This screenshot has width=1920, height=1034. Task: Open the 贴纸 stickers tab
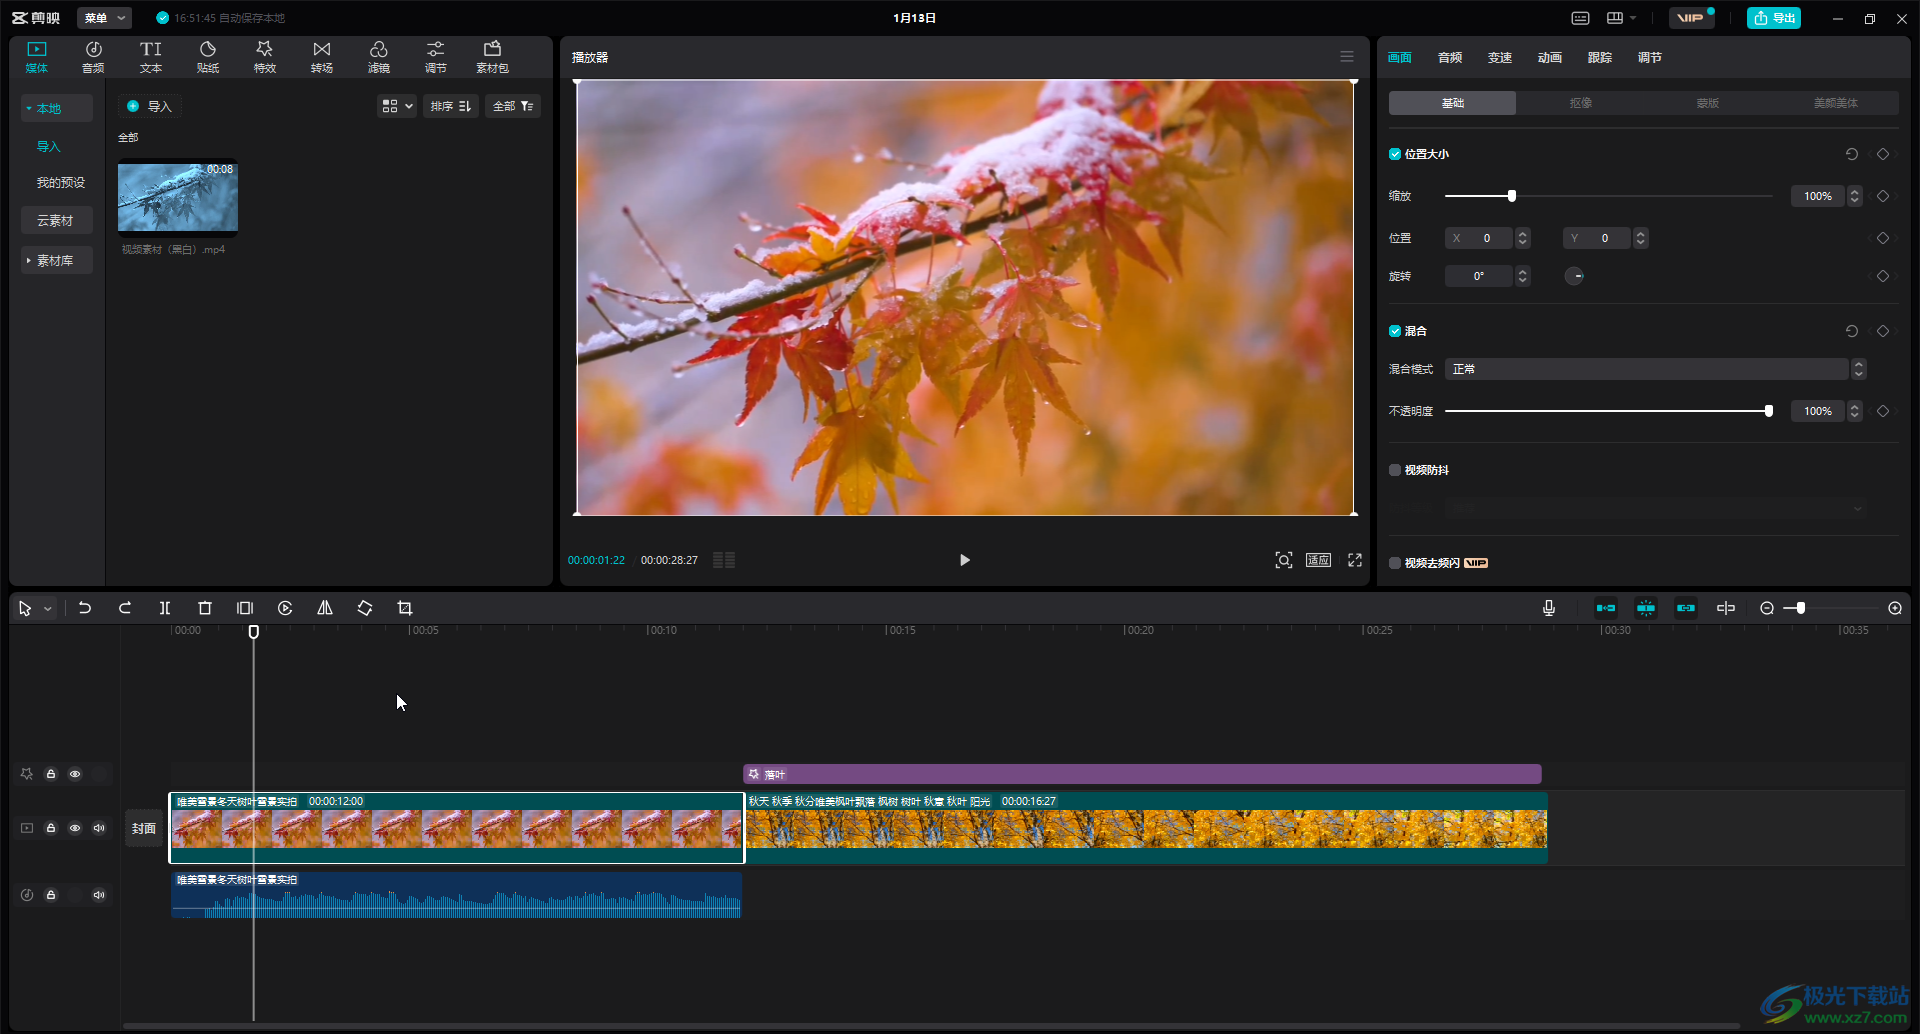point(208,57)
